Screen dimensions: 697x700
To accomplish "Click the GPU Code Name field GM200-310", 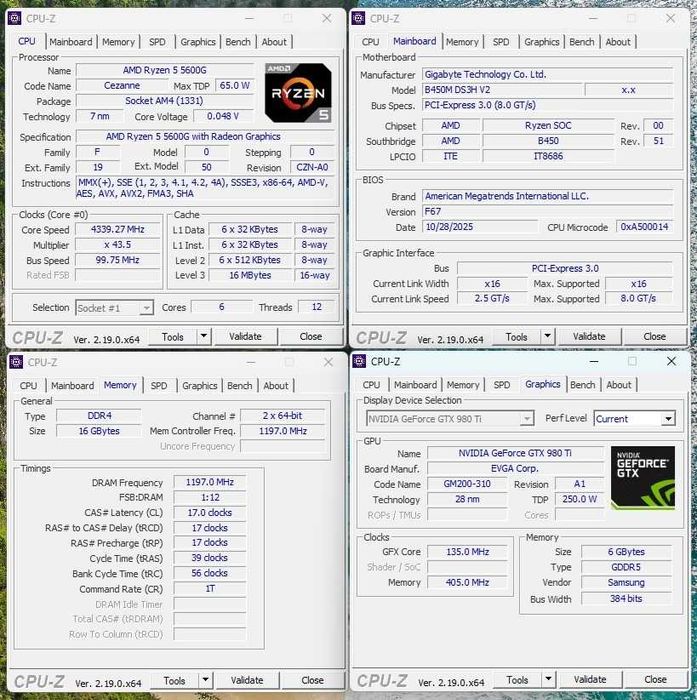I will (467, 484).
